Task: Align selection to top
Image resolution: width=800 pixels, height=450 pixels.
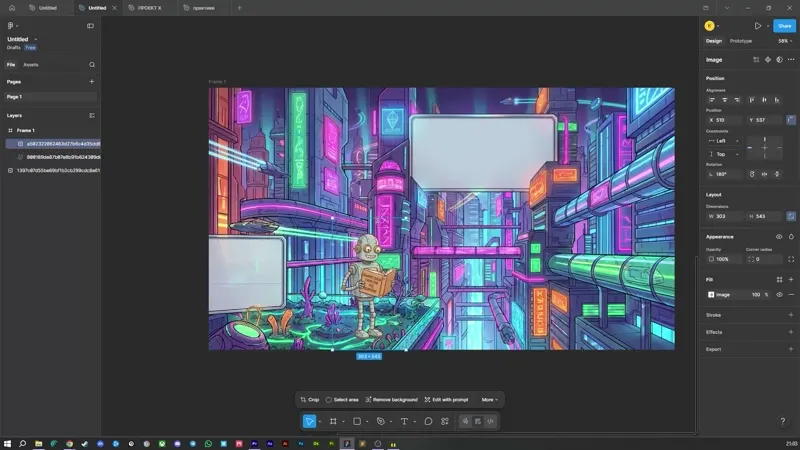Action: tap(752, 100)
